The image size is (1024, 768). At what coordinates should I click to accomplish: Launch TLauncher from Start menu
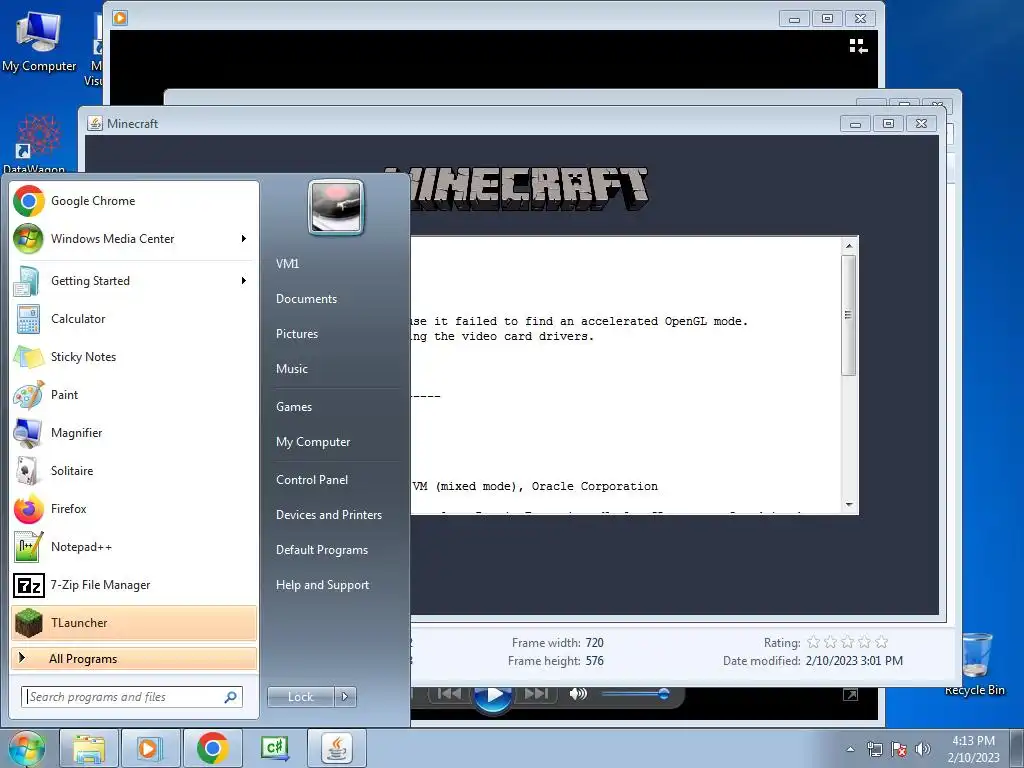(134, 622)
